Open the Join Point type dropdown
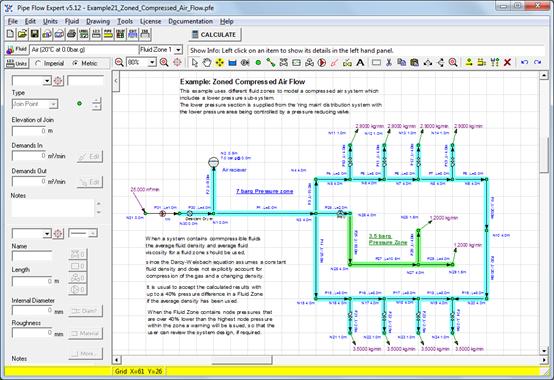The image size is (554, 380). click(x=35, y=104)
